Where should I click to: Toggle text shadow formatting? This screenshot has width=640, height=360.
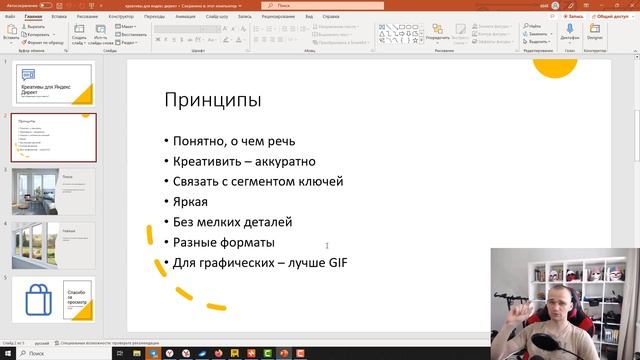pyautogui.click(x=182, y=40)
